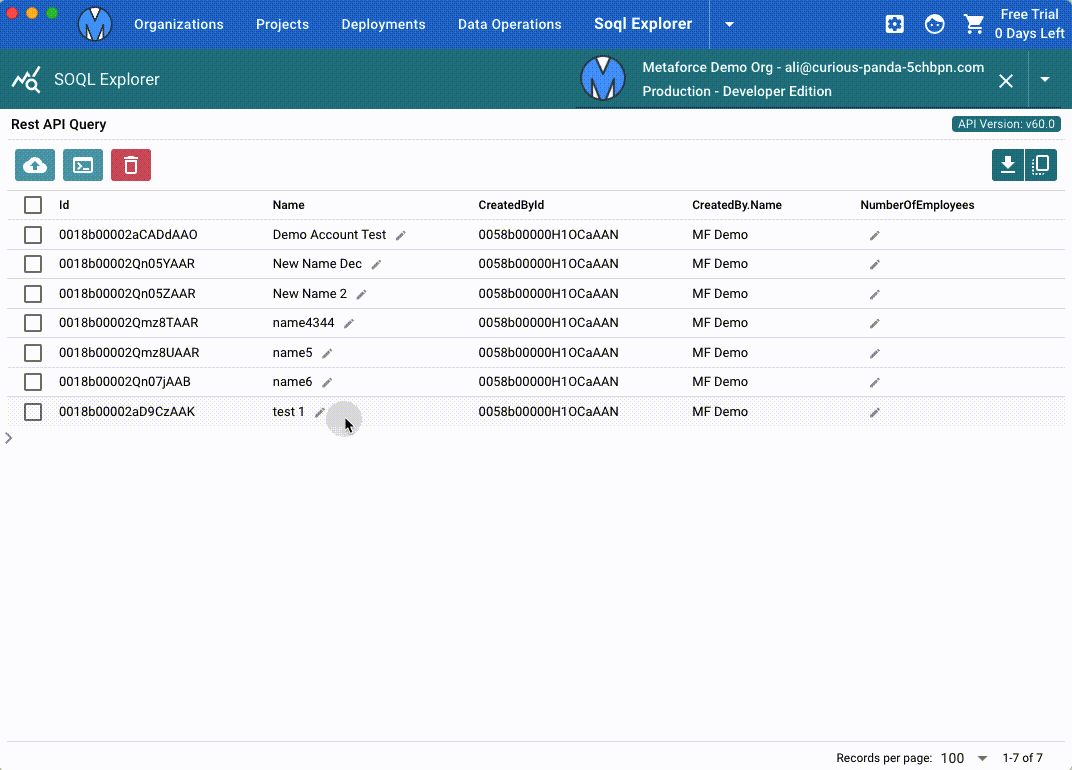Viewport: 1072px width, 770px height.
Task: Edit NumberOfEmployees for name6 row
Action: click(874, 382)
